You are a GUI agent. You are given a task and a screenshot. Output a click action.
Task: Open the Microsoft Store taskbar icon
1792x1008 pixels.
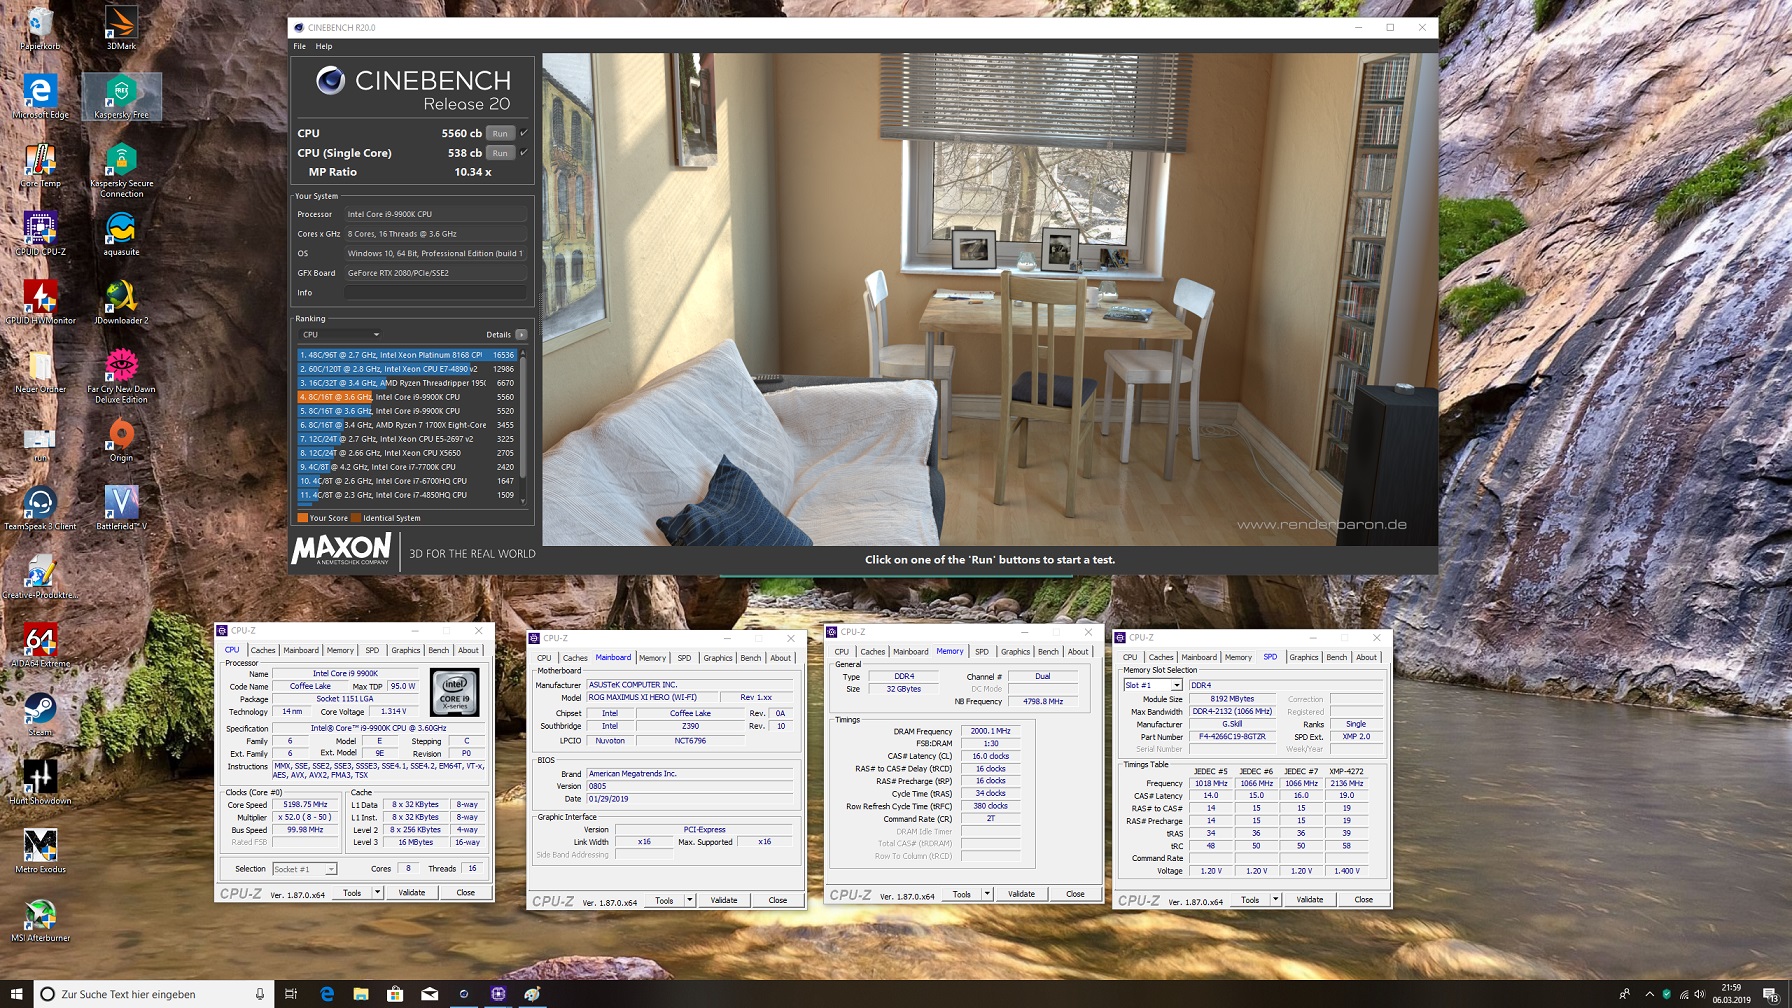click(395, 994)
